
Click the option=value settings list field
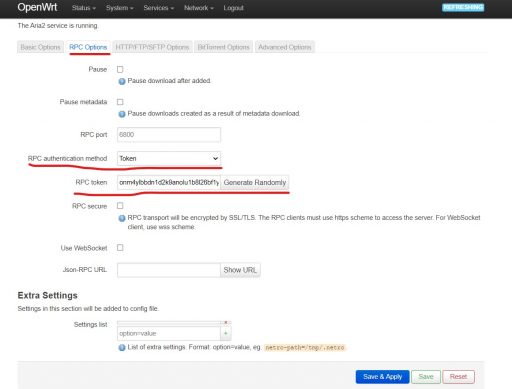tap(169, 333)
